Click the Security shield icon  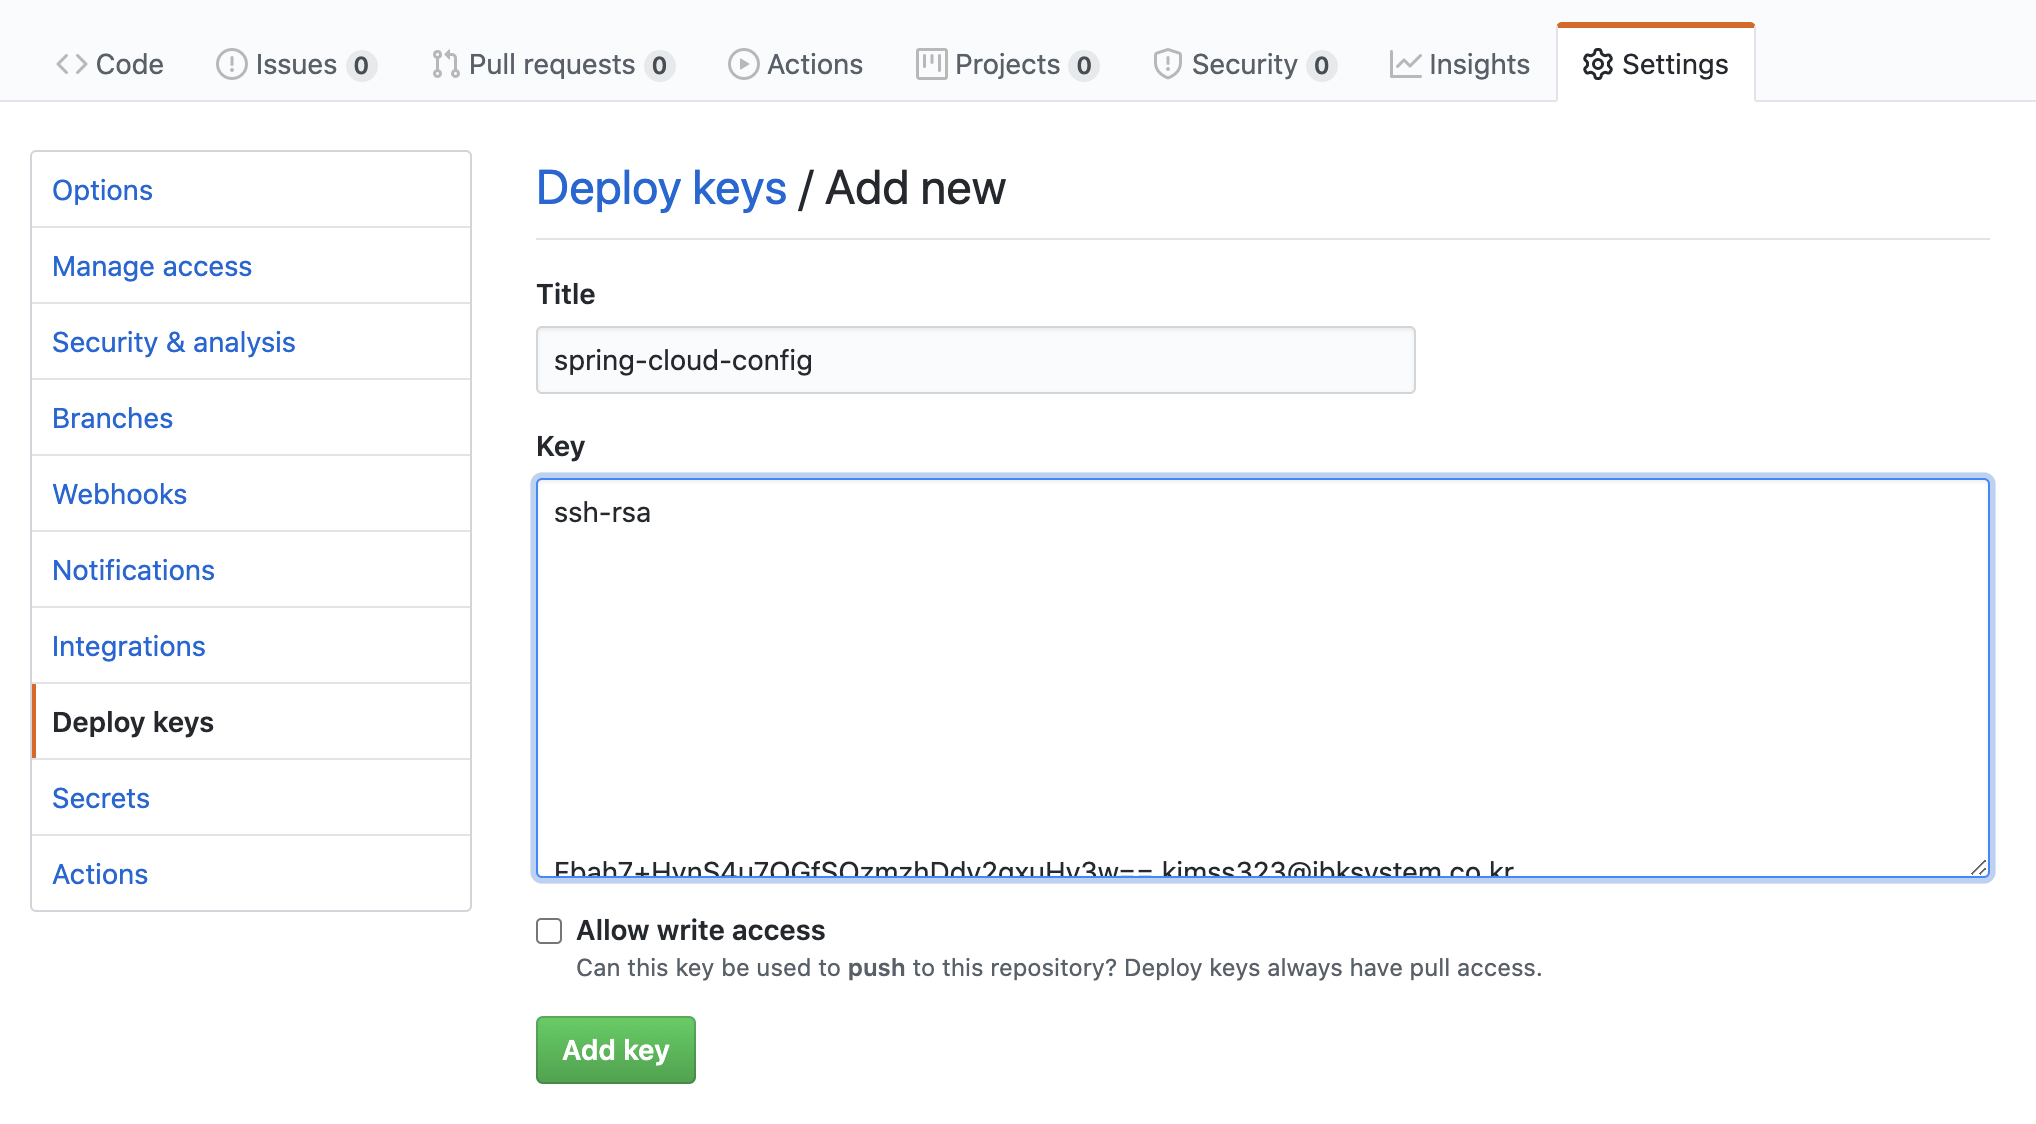coord(1167,64)
